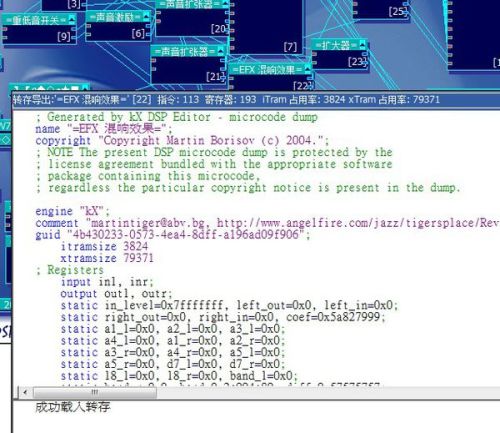Click the arrow icon on 声音激励 module
Viewport: 500px width, 433px height.
146,16
